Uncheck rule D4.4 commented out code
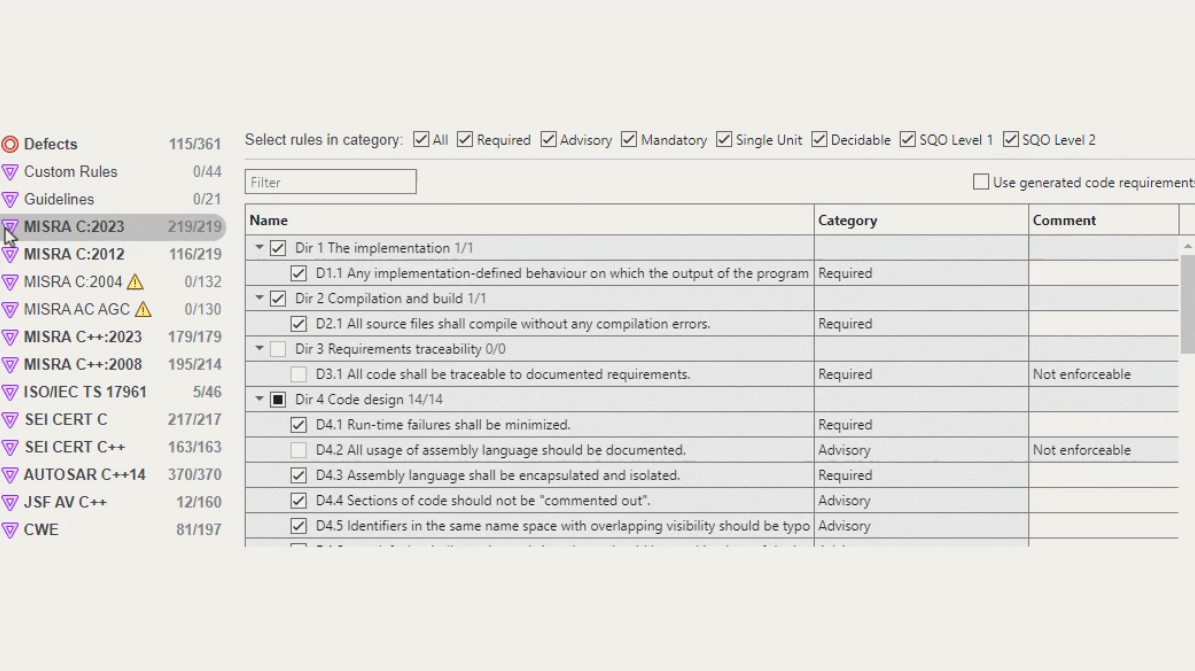Viewport: 1195px width, 671px height. (x=298, y=501)
